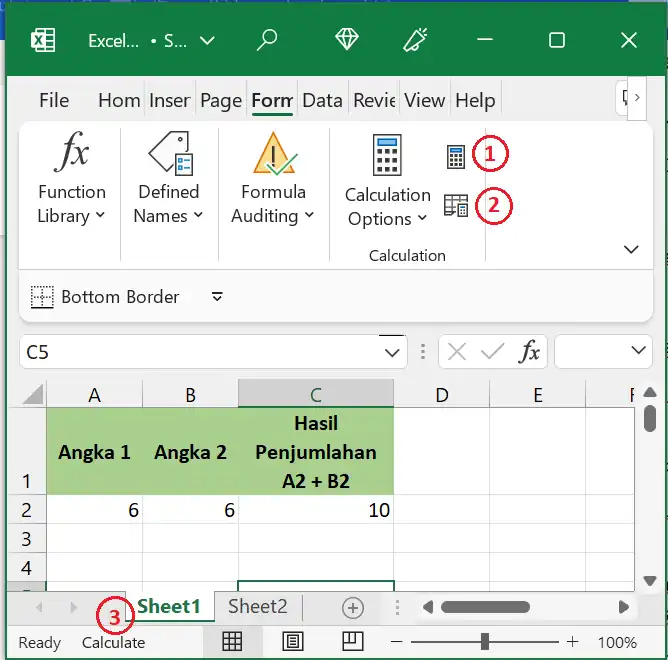Switch to Page Layout view icon
668x660 pixels.
[293, 641]
